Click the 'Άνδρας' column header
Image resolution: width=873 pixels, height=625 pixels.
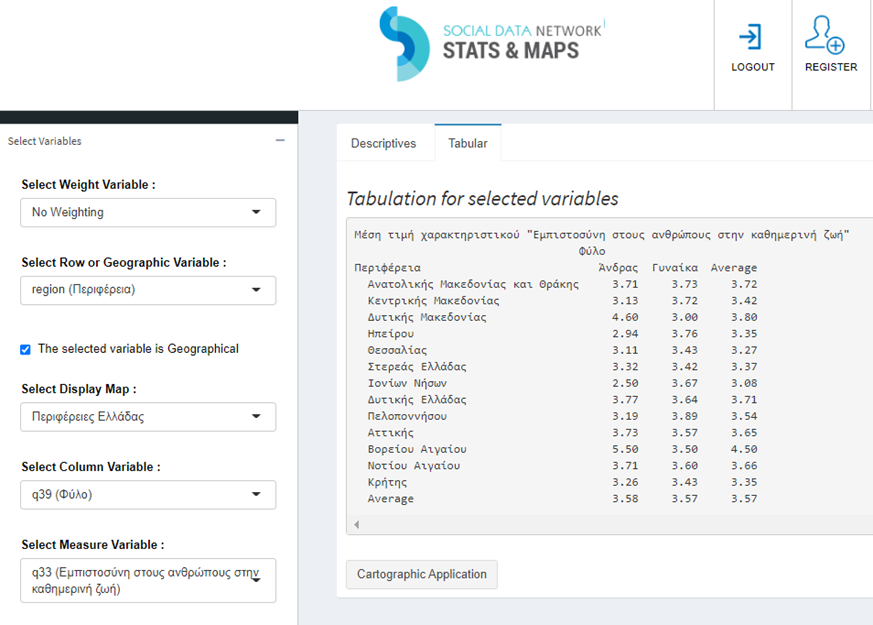(618, 268)
